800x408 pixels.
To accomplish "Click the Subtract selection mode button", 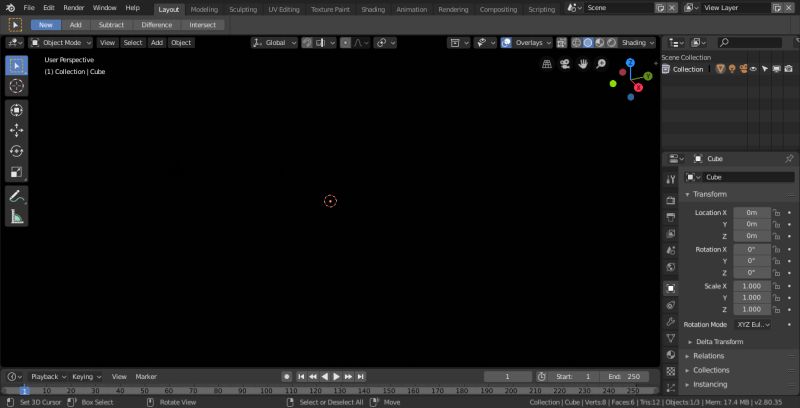I will click(111, 25).
